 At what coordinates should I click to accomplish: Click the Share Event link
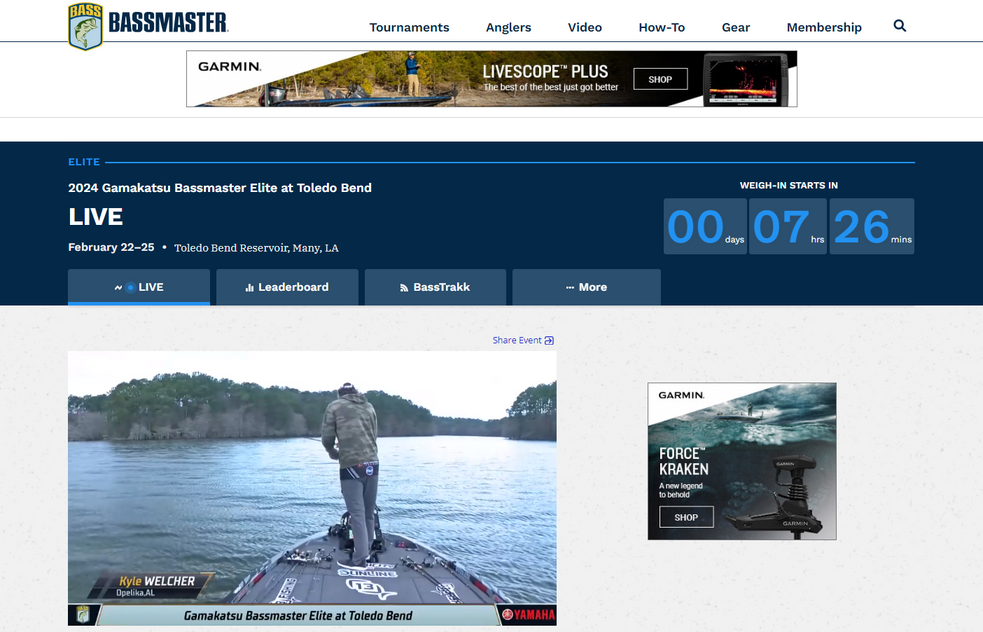click(523, 340)
